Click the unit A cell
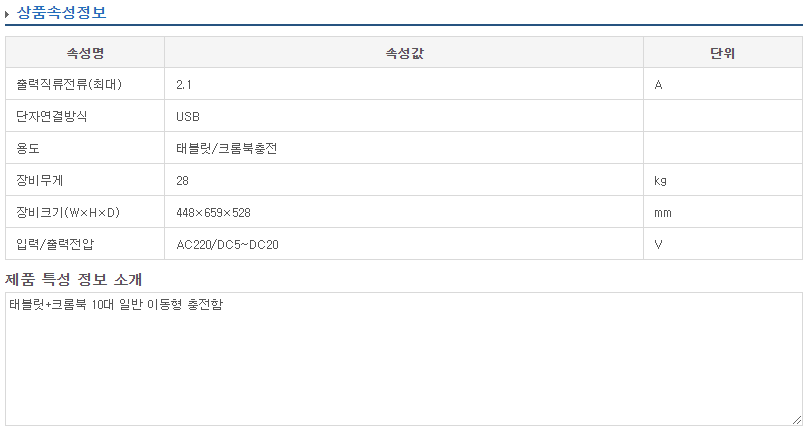Screen dimensions: 810x435 (723, 84)
